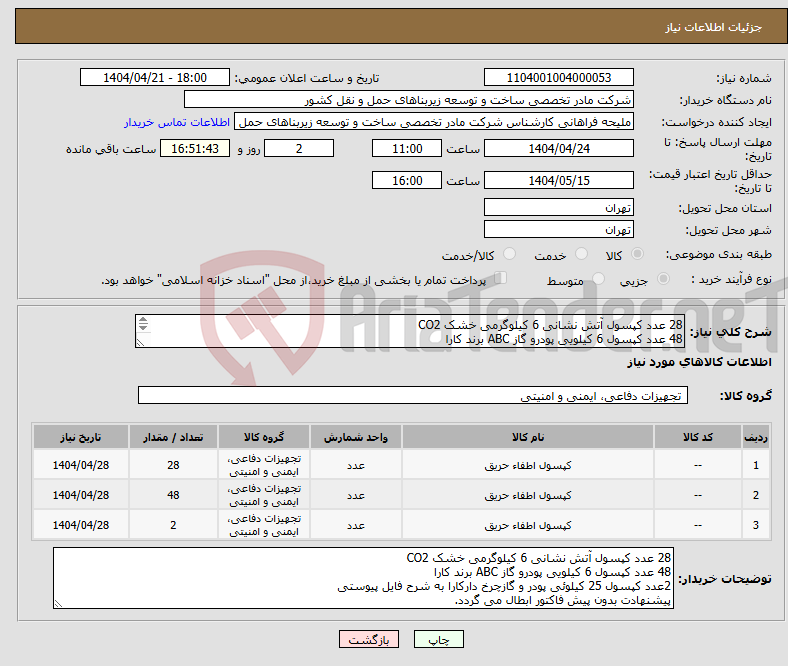Click the استان محل تحویل field
This screenshot has height=666, width=788.
[x=558, y=208]
